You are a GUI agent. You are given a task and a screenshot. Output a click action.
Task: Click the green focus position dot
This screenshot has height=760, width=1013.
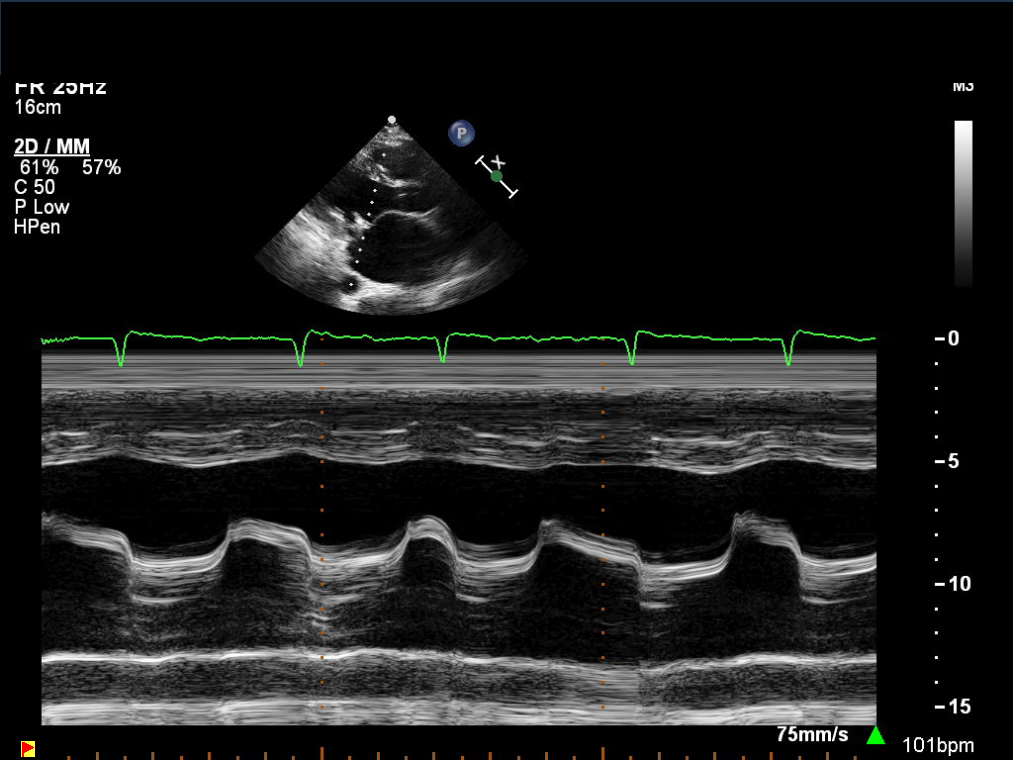497,176
